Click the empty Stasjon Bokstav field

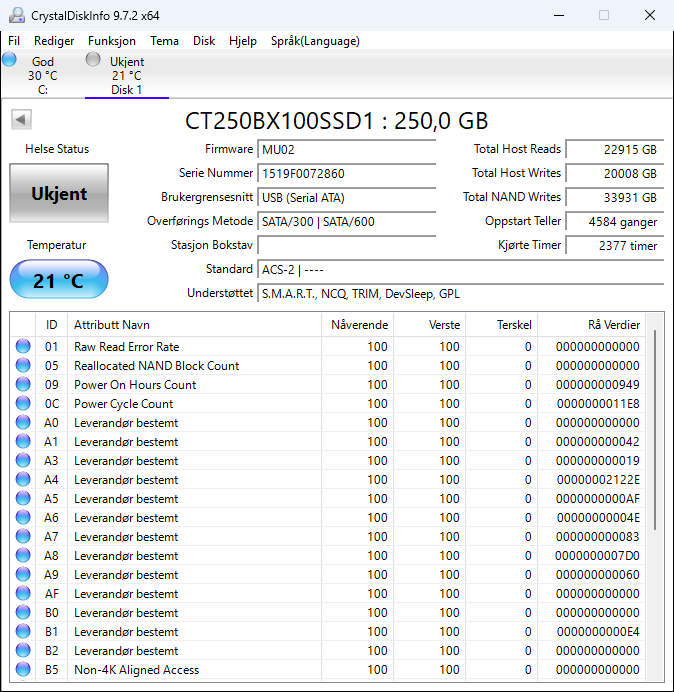pyautogui.click(x=346, y=245)
